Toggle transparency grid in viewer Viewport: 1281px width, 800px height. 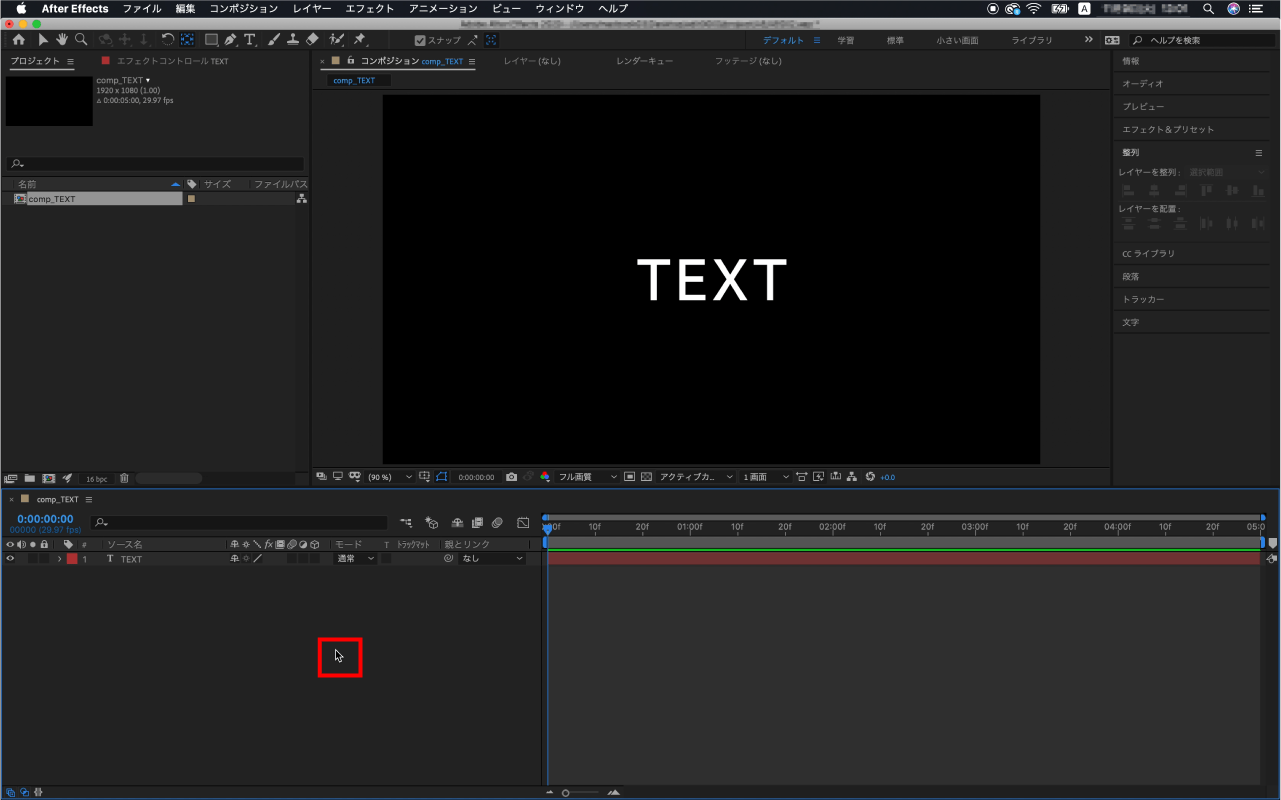[646, 477]
